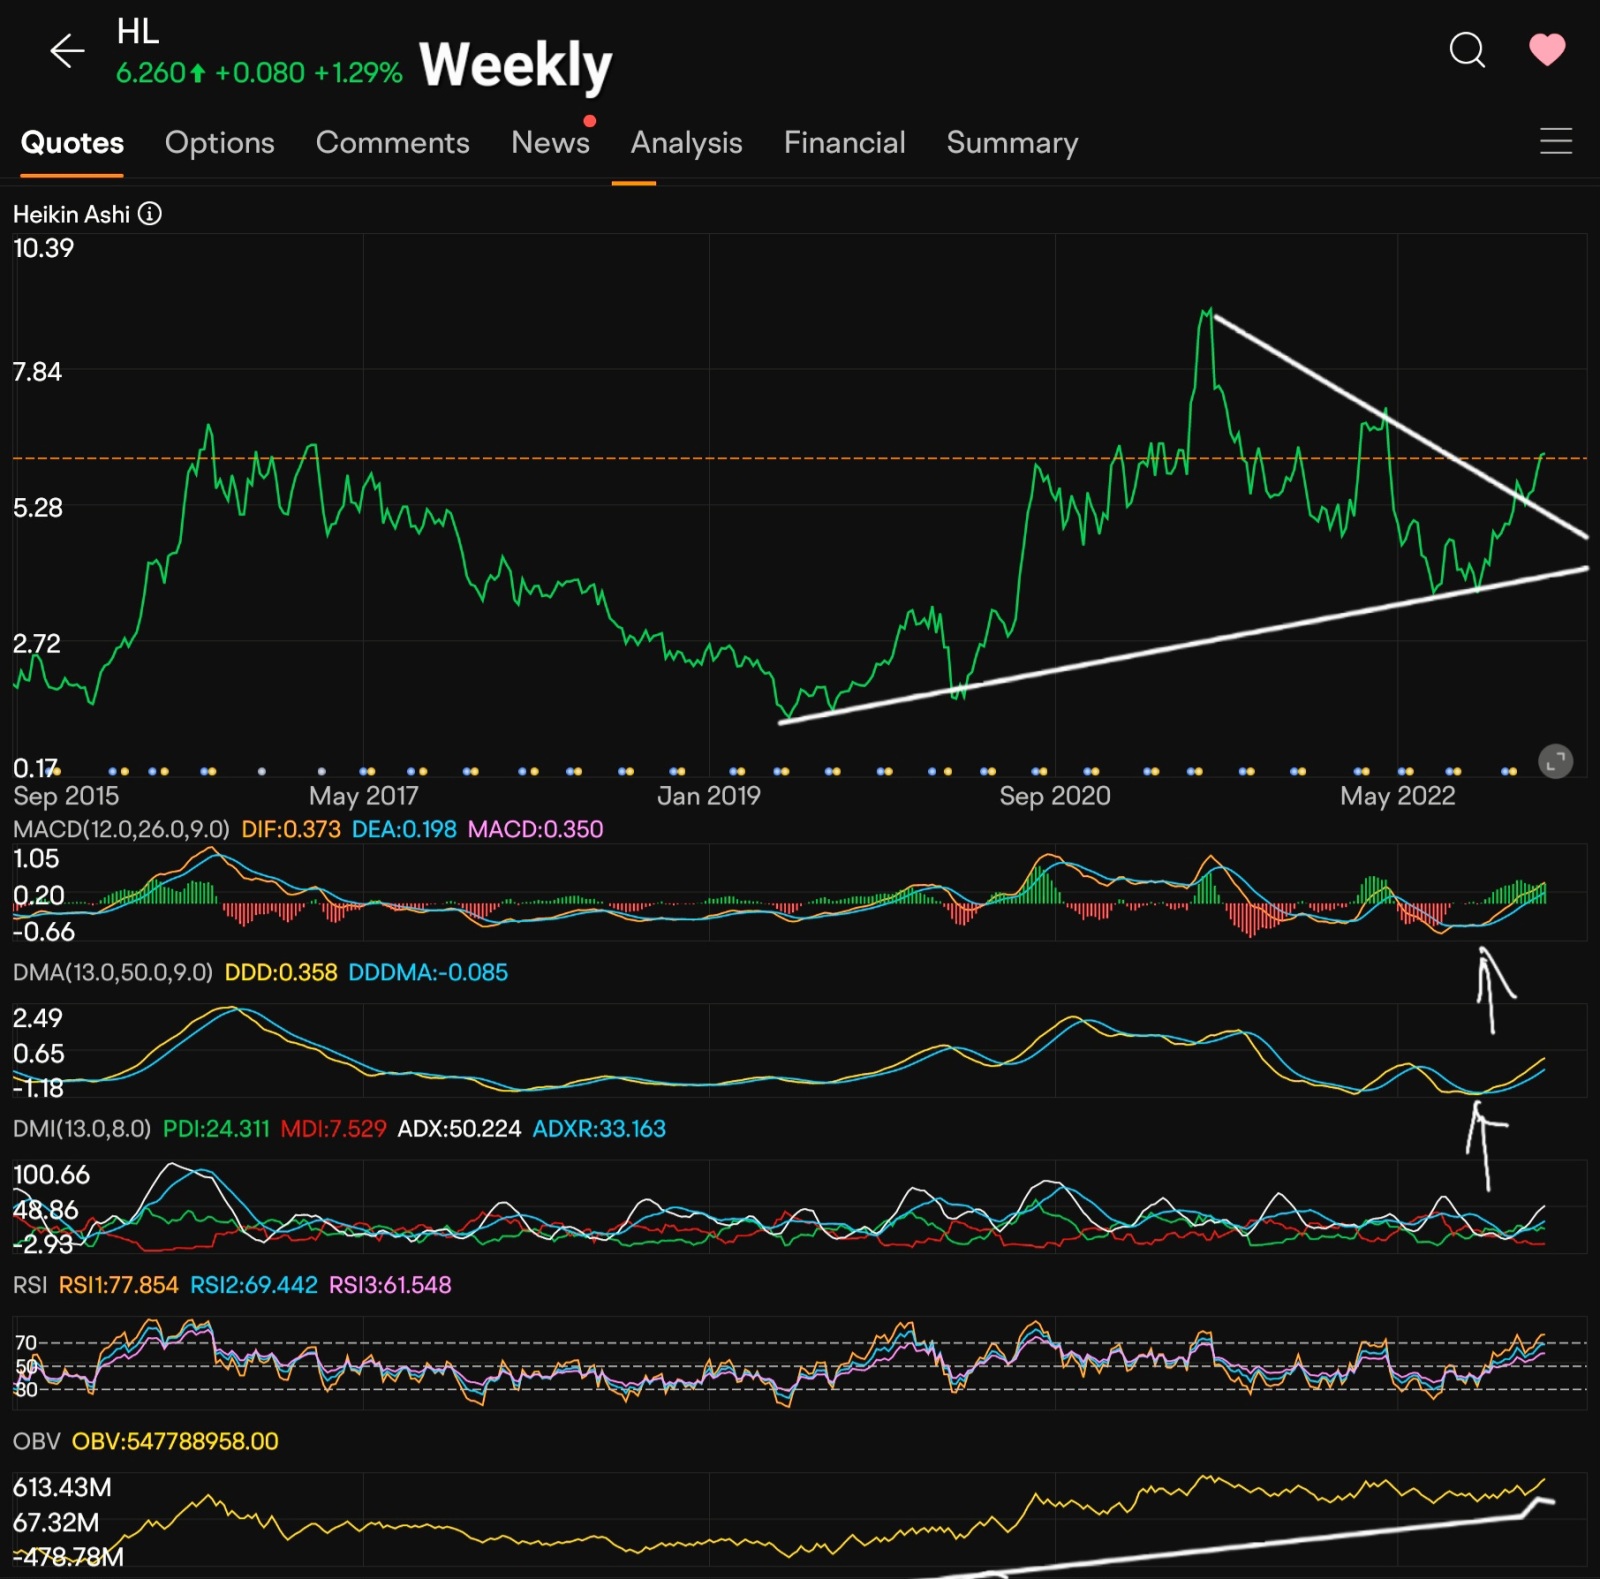This screenshot has height=1579, width=1600.
Task: Open the Financial tab
Action: pos(844,143)
